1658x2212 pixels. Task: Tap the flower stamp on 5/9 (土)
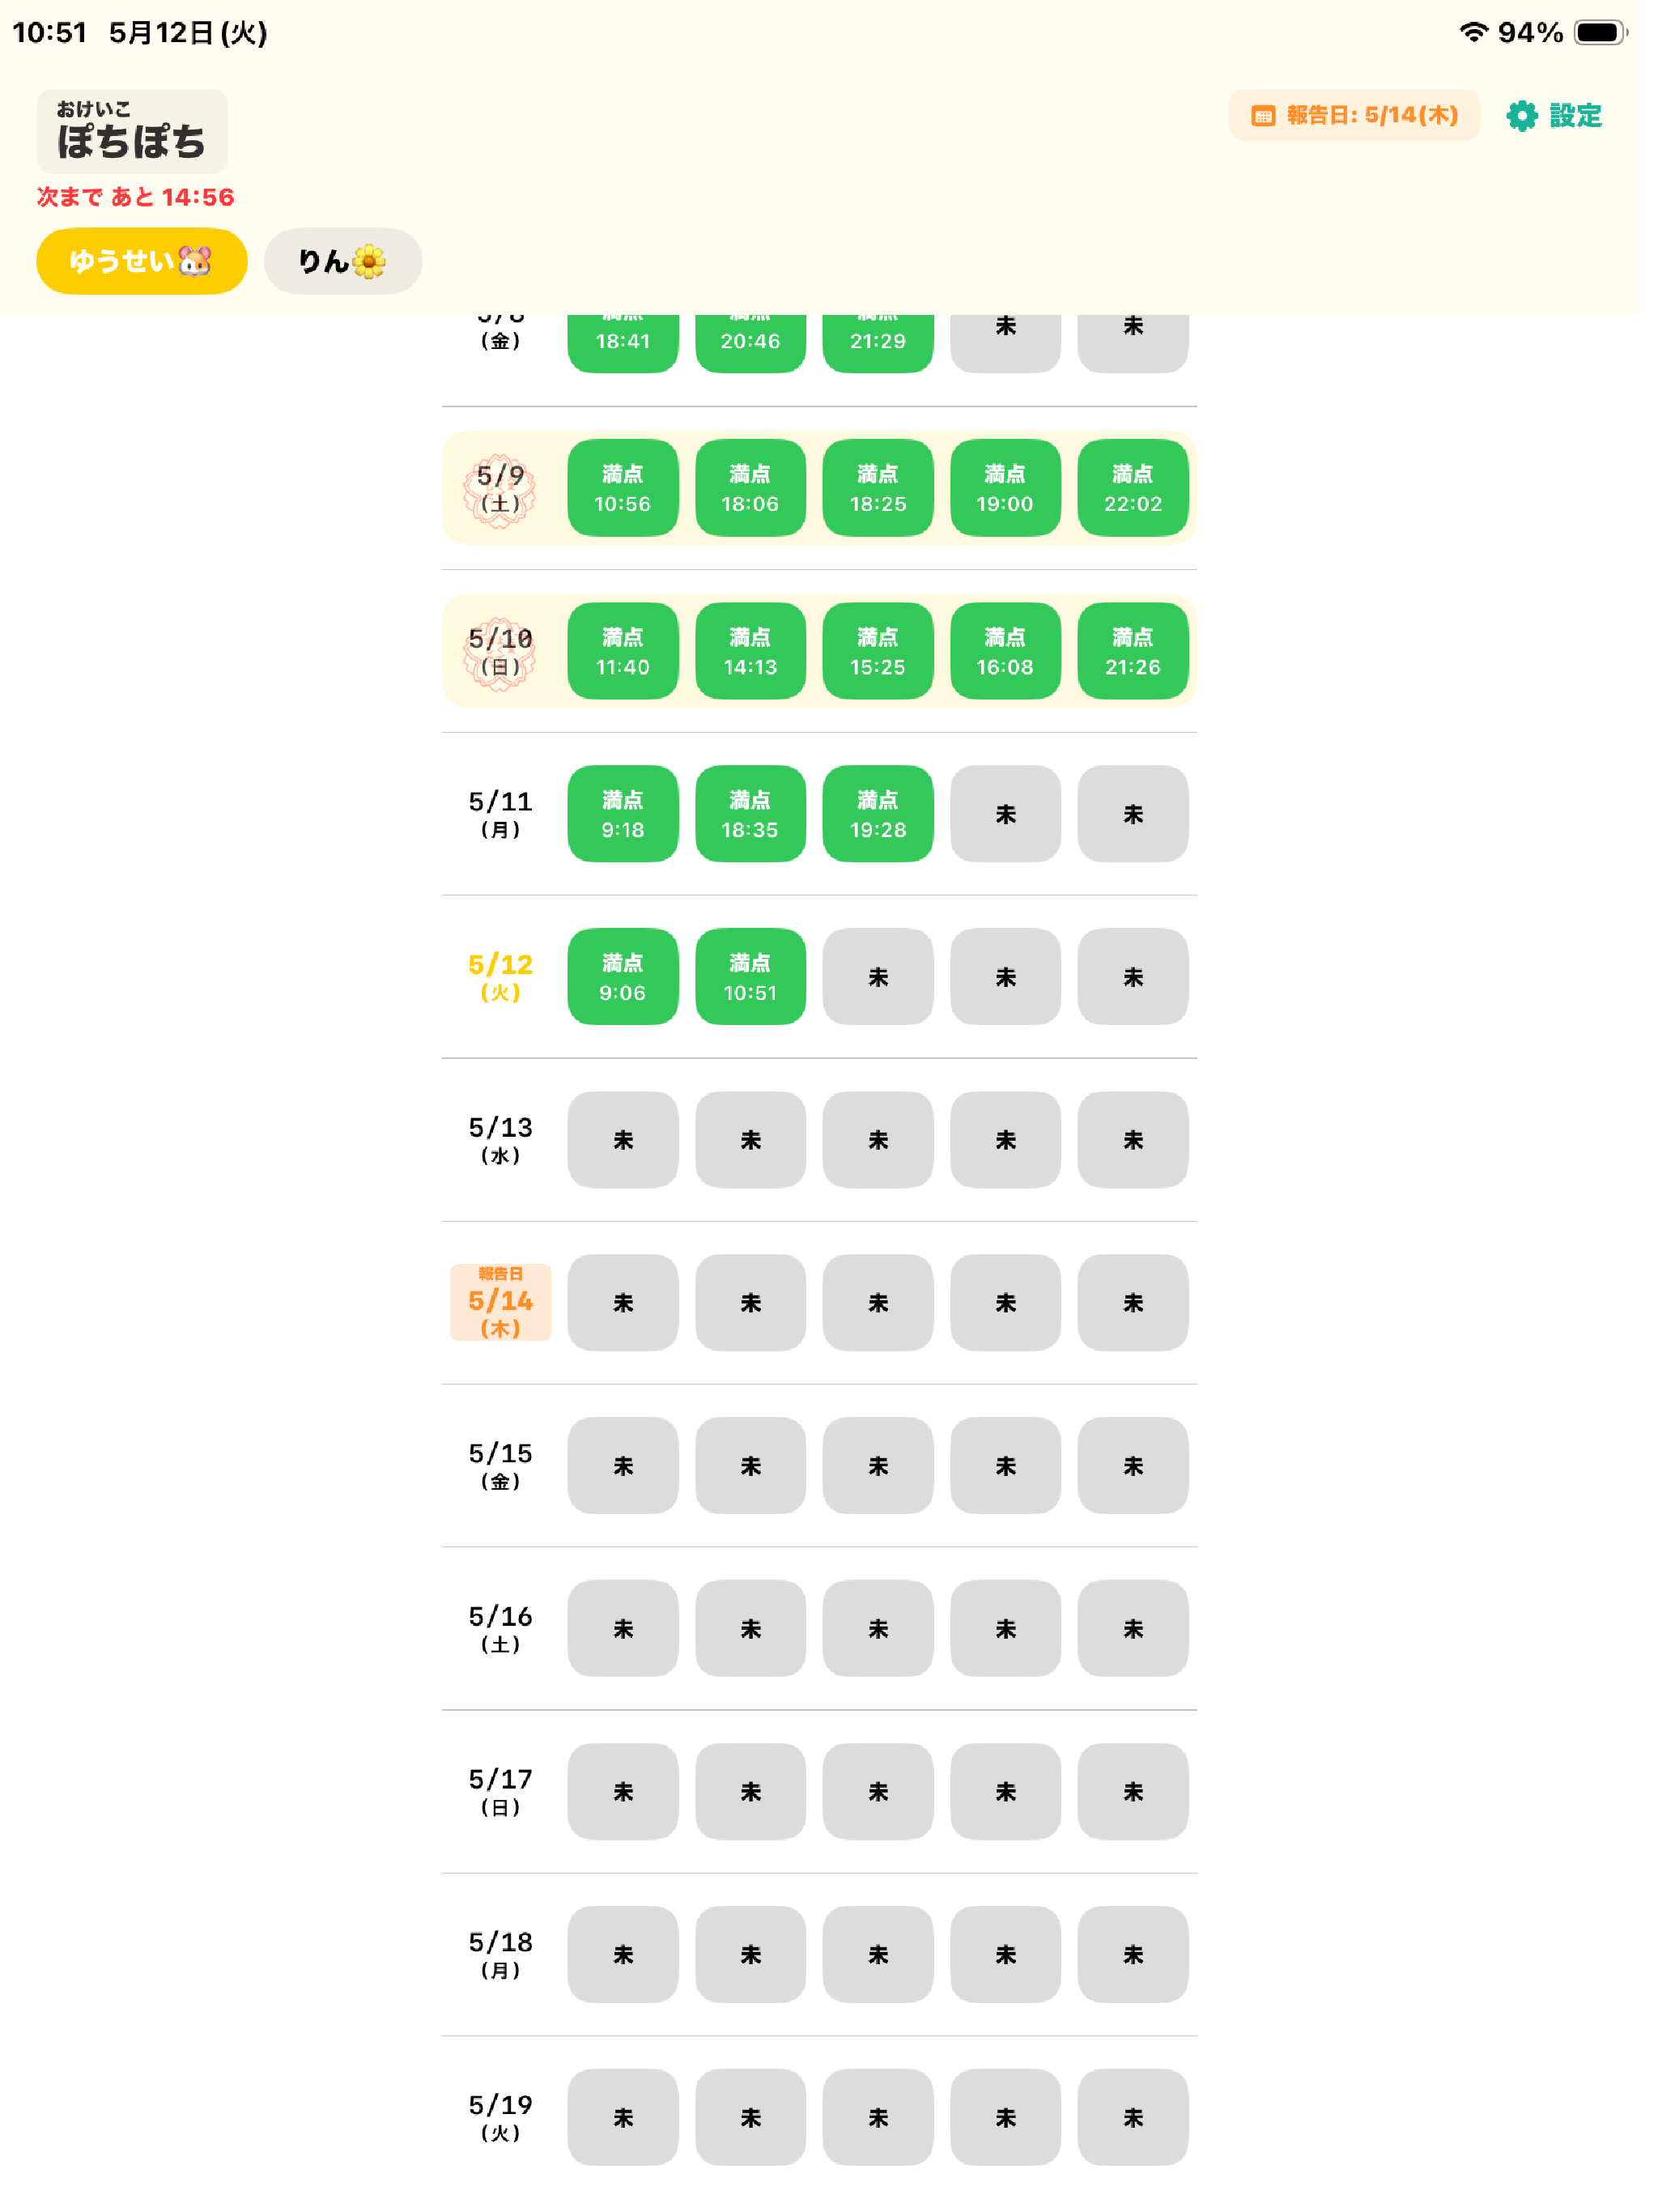[500, 489]
